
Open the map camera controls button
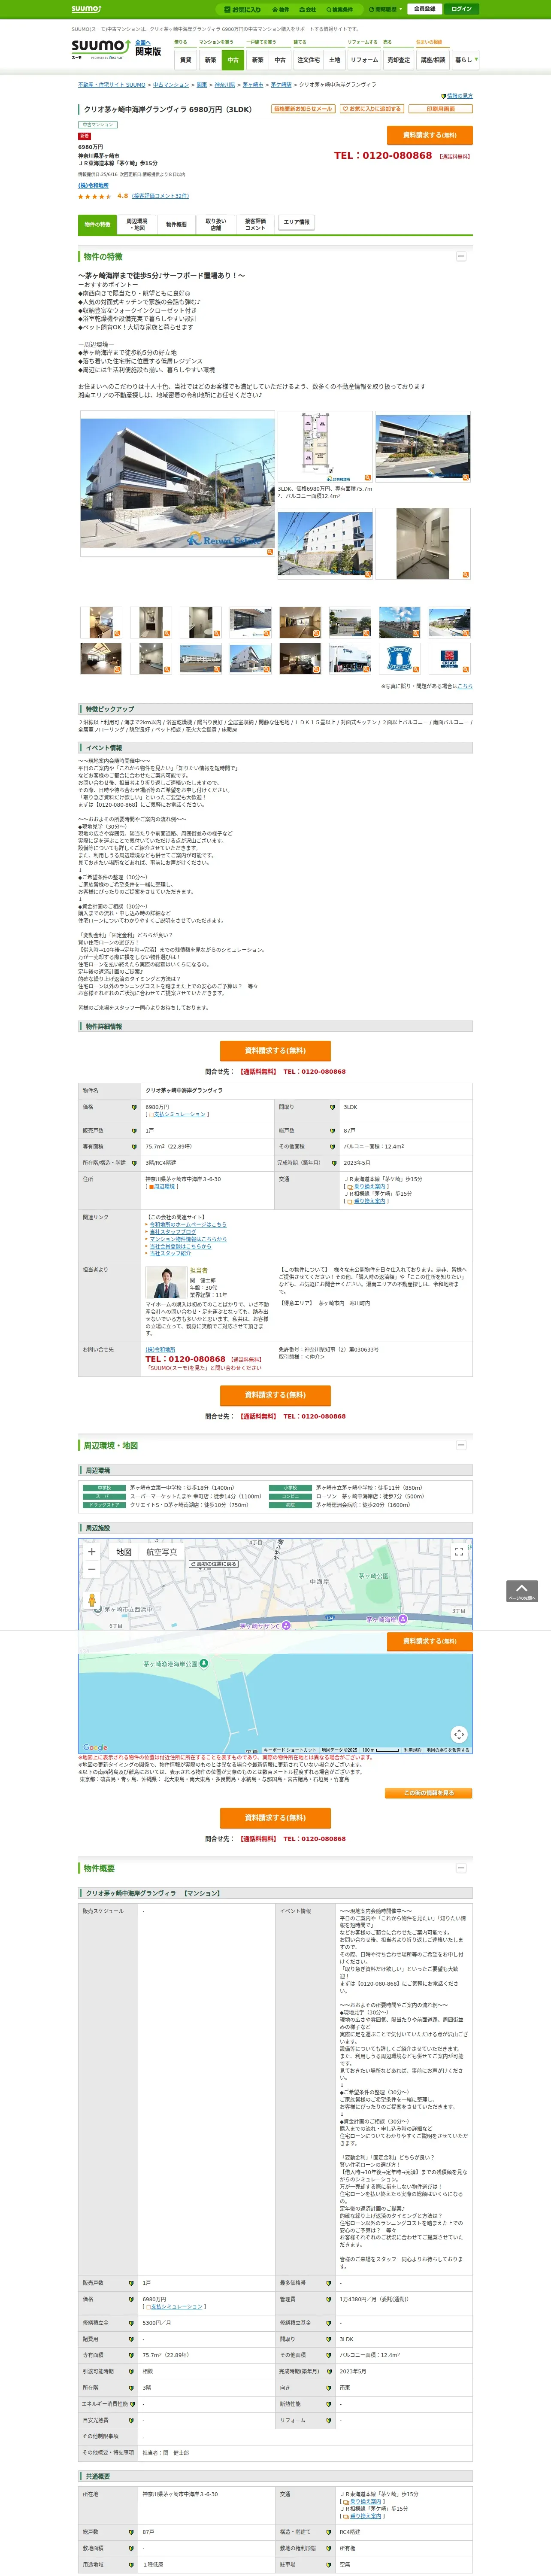coord(459,1734)
